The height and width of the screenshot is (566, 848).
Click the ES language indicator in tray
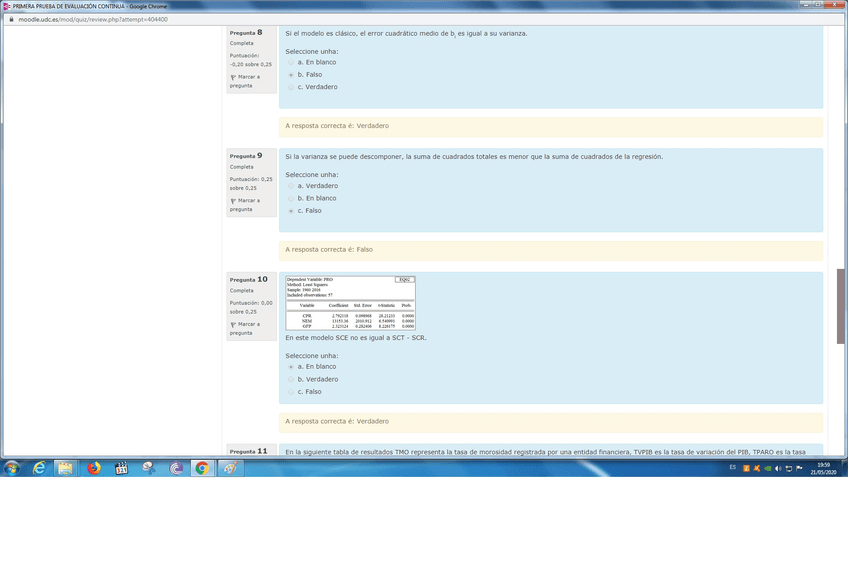tap(732, 467)
